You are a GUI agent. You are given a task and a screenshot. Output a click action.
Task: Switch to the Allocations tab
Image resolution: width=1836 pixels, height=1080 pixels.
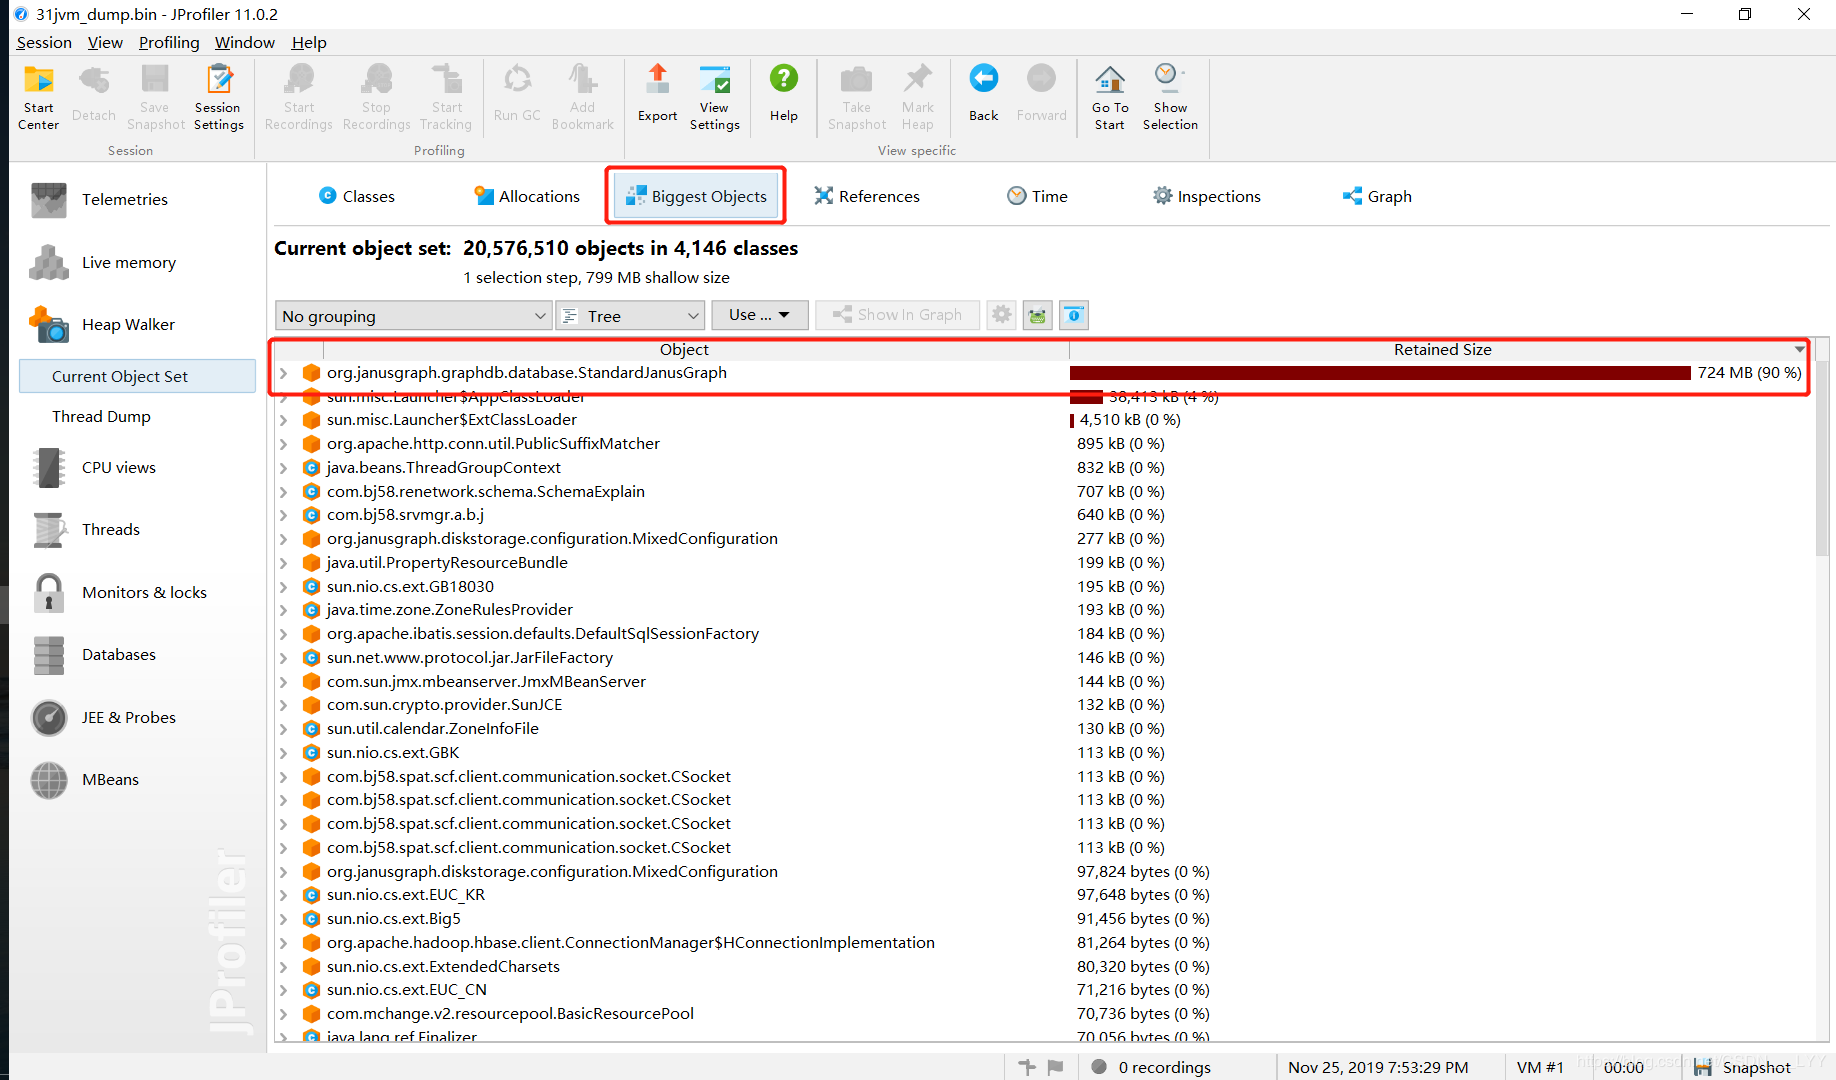coord(527,196)
